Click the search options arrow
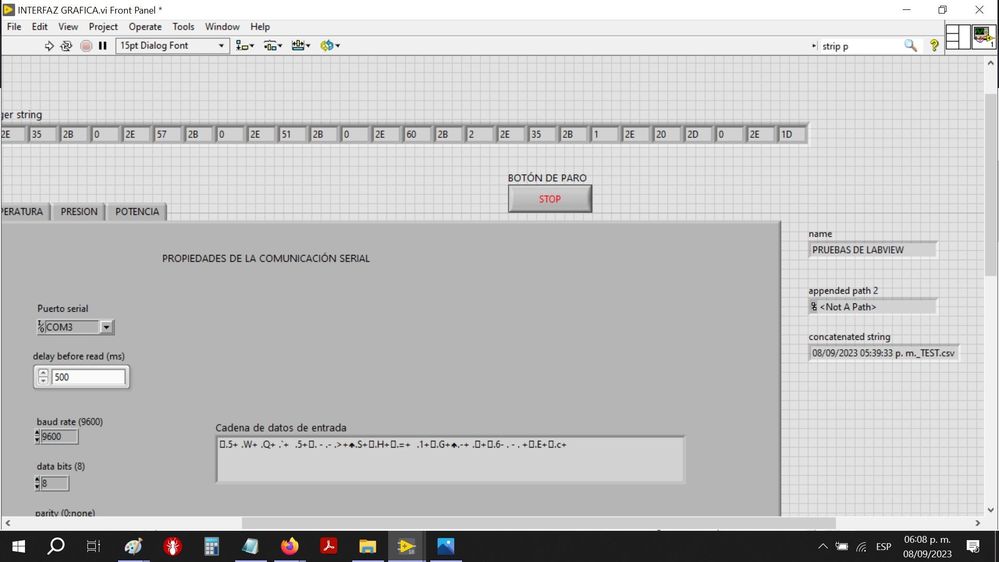Image resolution: width=999 pixels, height=562 pixels. [x=814, y=46]
